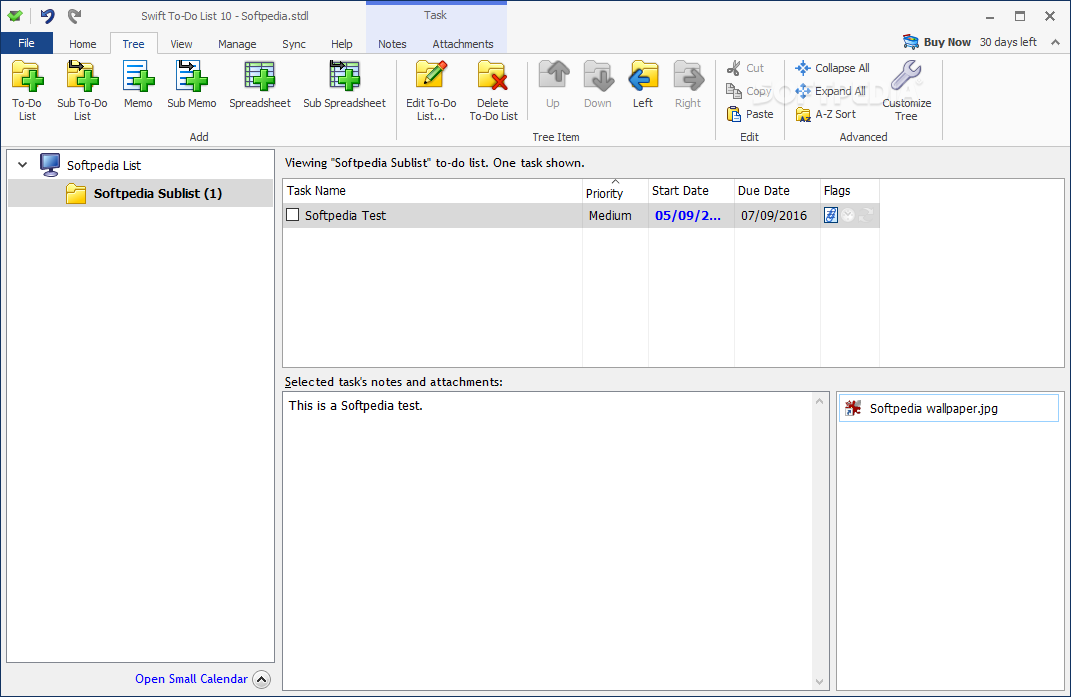This screenshot has width=1071, height=697.
Task: Expand the small calendar arrow button
Action: click(262, 679)
